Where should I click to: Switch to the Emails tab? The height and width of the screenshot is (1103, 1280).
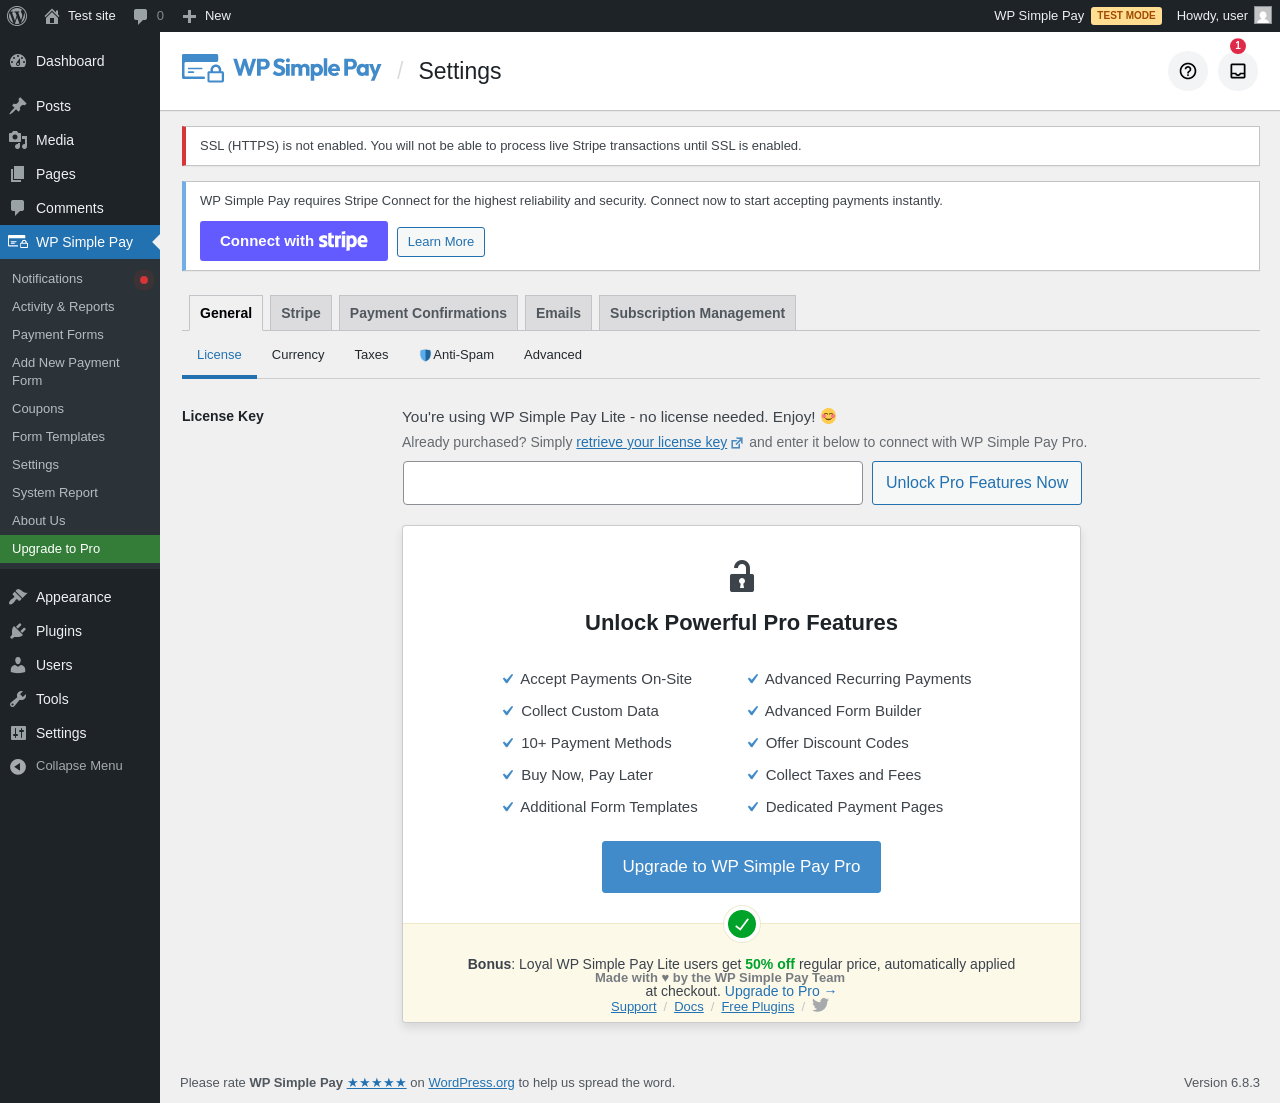click(558, 313)
